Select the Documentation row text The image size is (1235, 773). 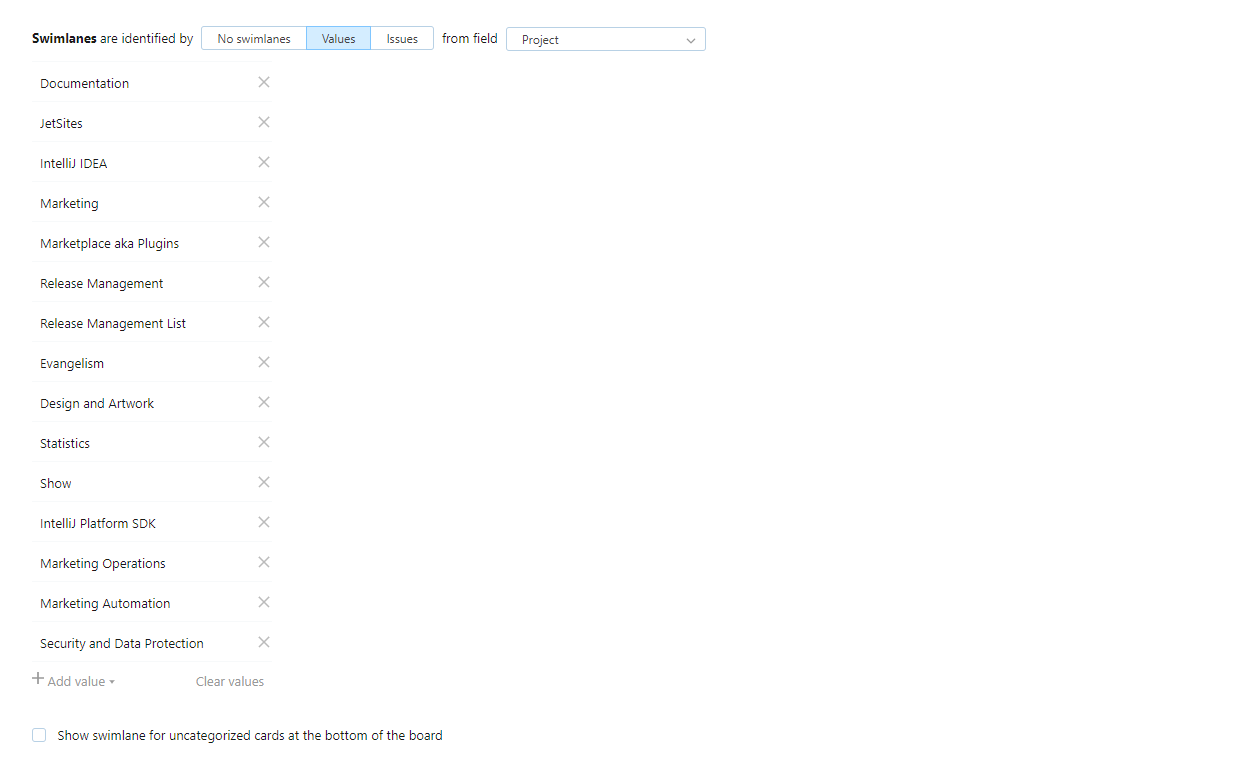click(x=85, y=83)
